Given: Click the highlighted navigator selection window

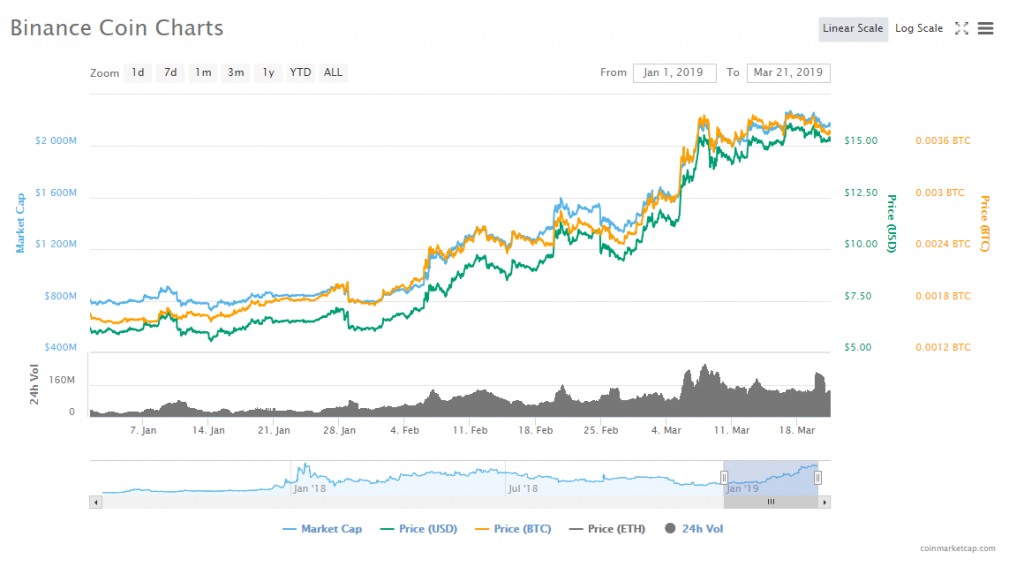Looking at the screenshot, I should [x=771, y=478].
